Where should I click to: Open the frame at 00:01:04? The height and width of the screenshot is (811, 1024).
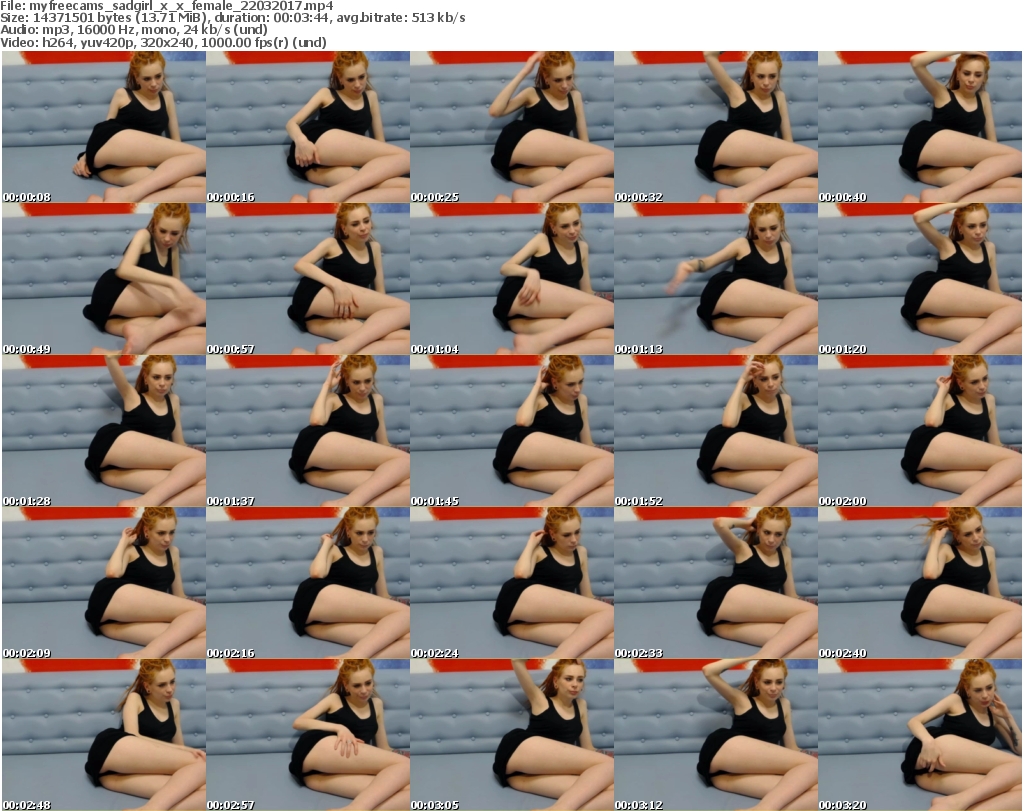click(512, 279)
